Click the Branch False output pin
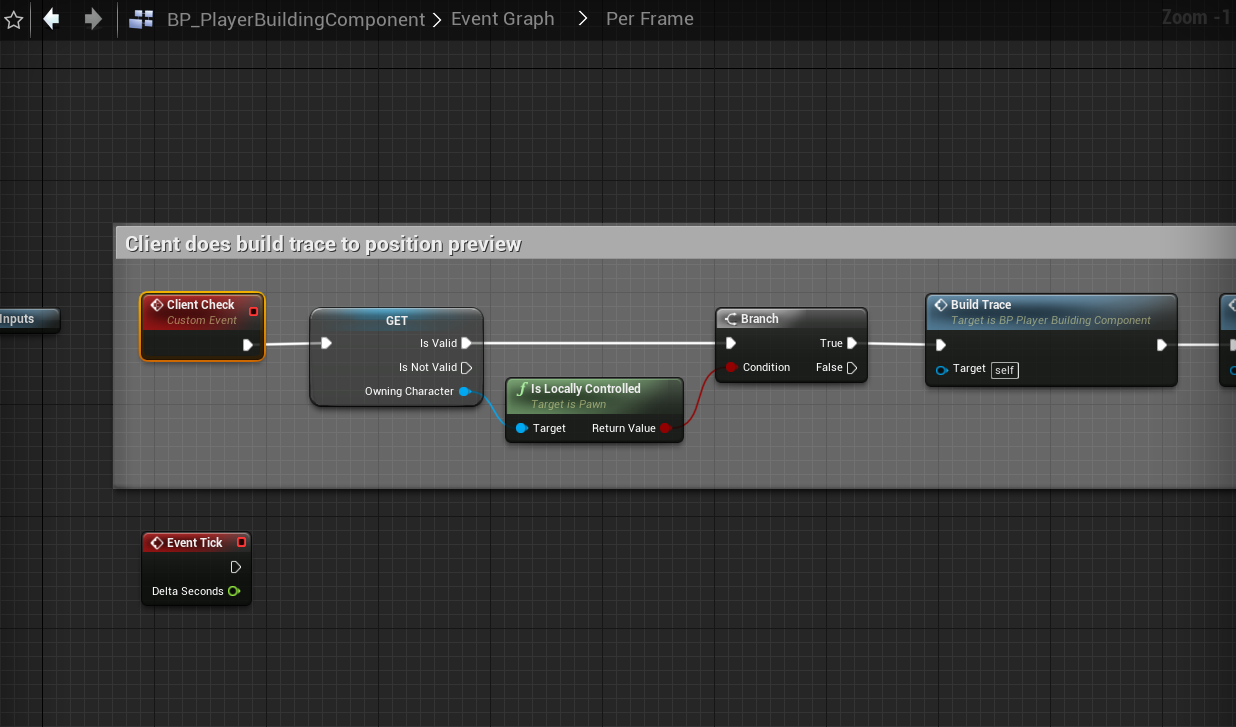Screen dimensions: 1236x727 [852, 367]
